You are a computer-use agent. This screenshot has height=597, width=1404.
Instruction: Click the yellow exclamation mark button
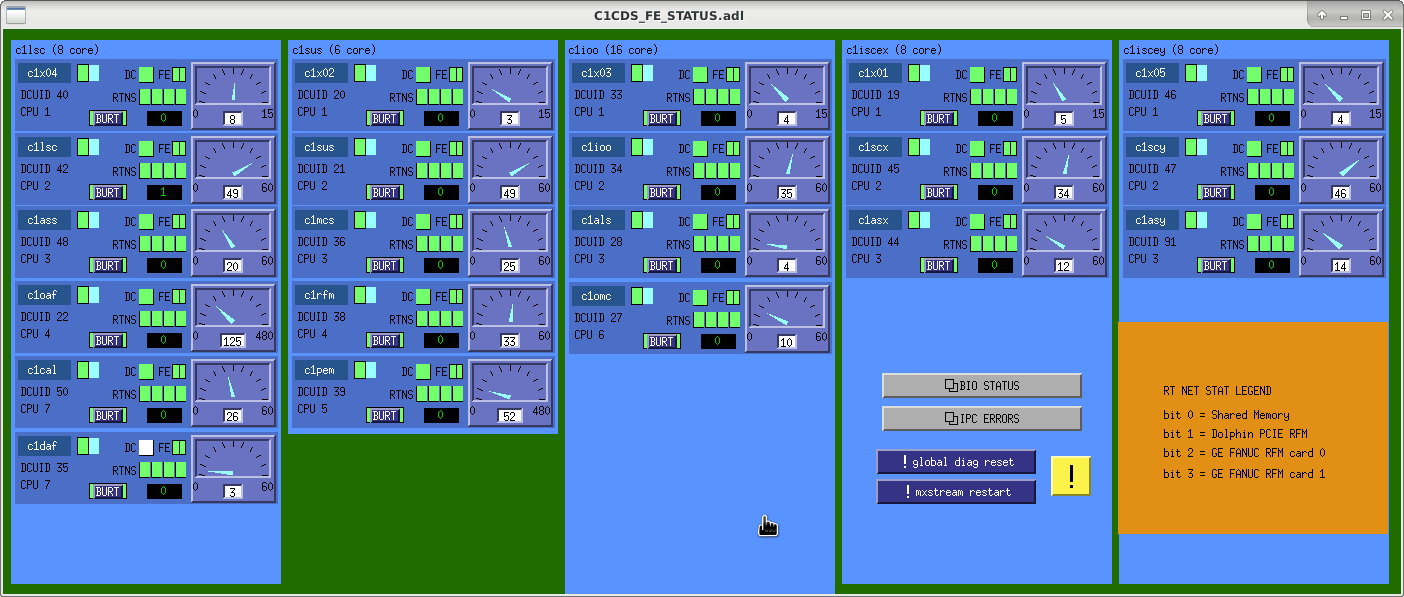pos(1070,476)
